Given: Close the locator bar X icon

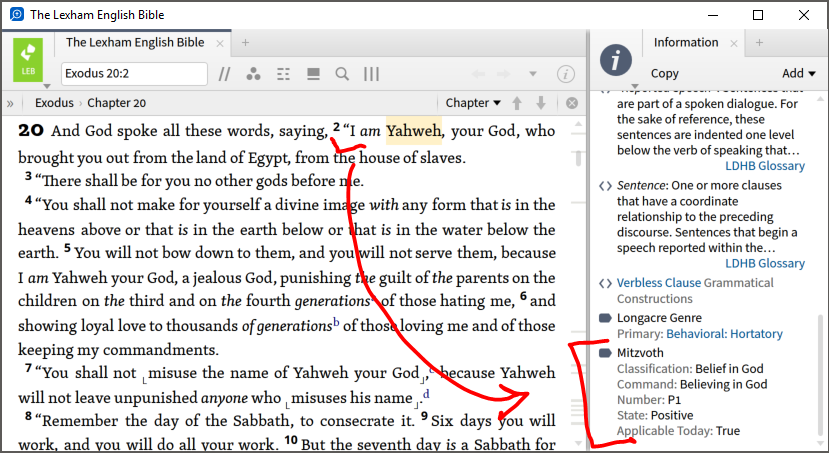Looking at the screenshot, I should (572, 103).
